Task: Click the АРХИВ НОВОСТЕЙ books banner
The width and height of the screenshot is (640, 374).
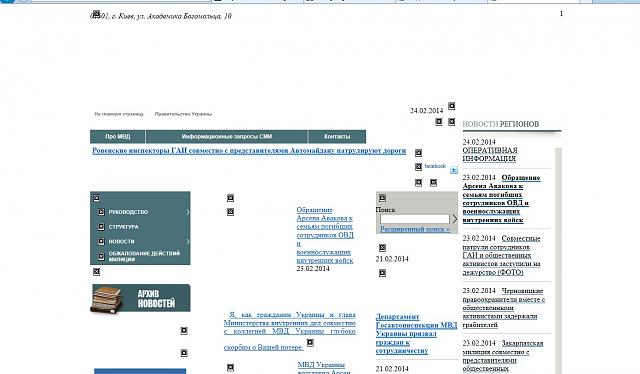Action: pos(140,299)
